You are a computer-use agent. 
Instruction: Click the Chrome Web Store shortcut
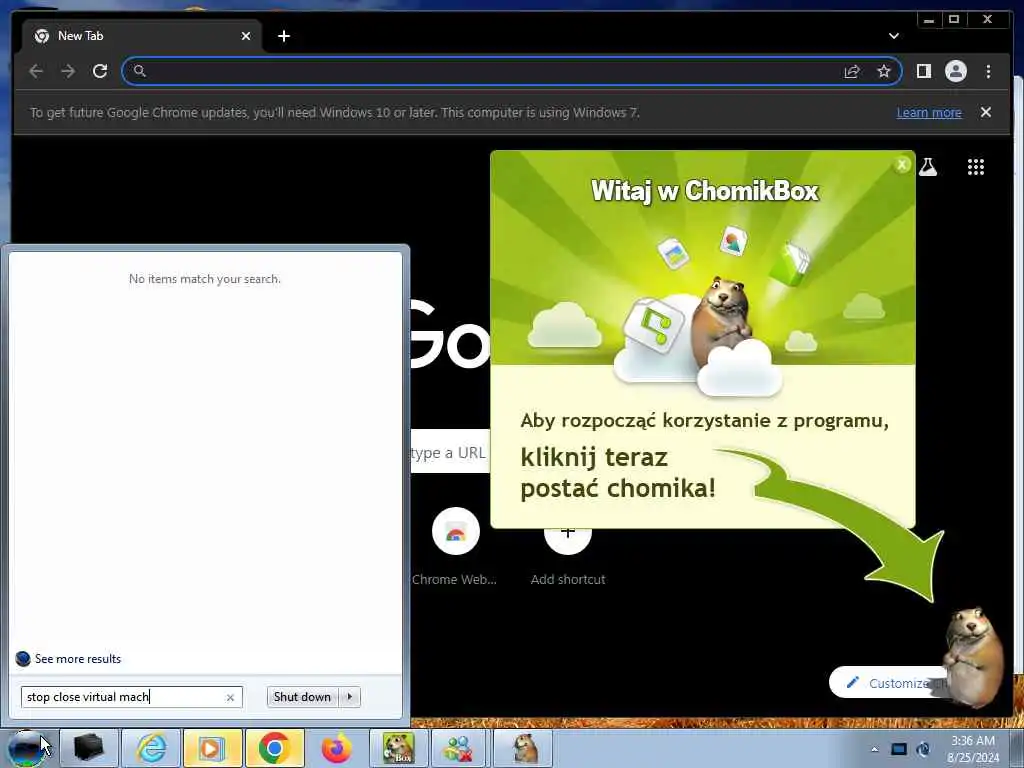455,547
